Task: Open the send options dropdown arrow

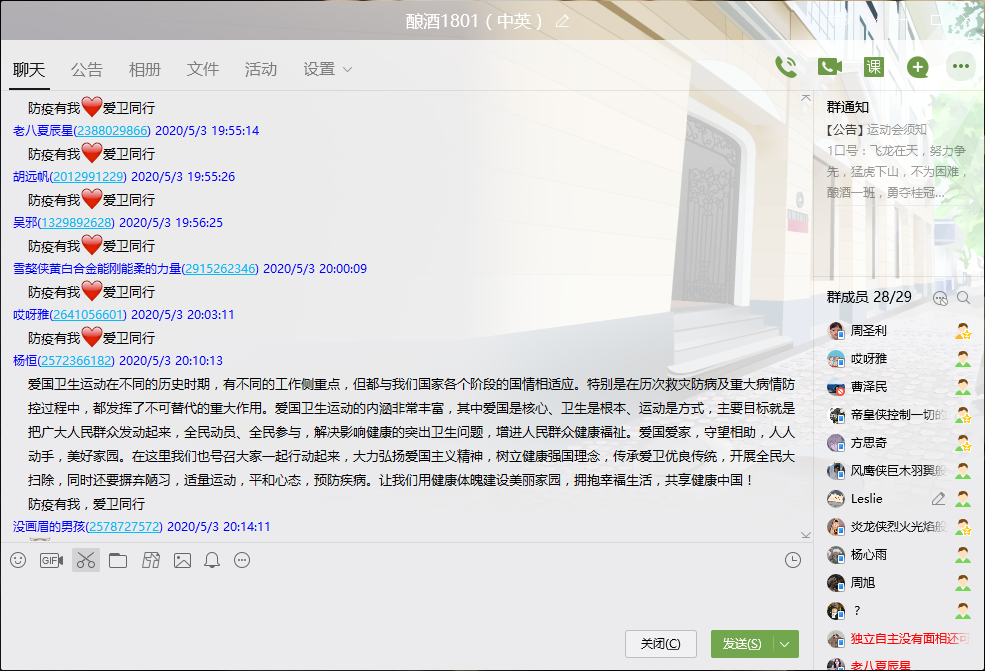Action: point(786,644)
